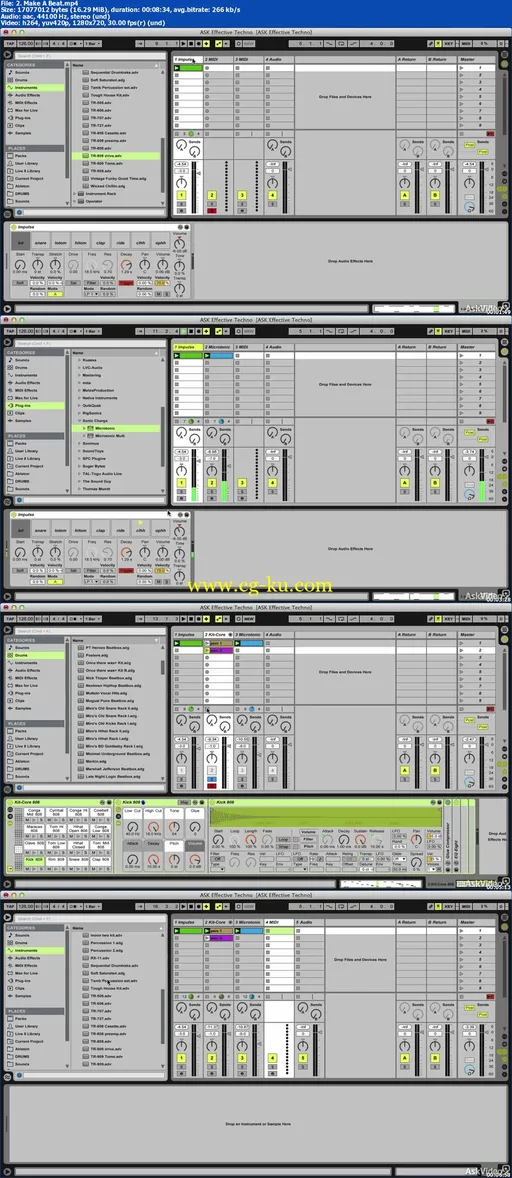The width and height of the screenshot is (512, 1178).
Task: Select the 2 Microtonic track header
Action: 217,347
